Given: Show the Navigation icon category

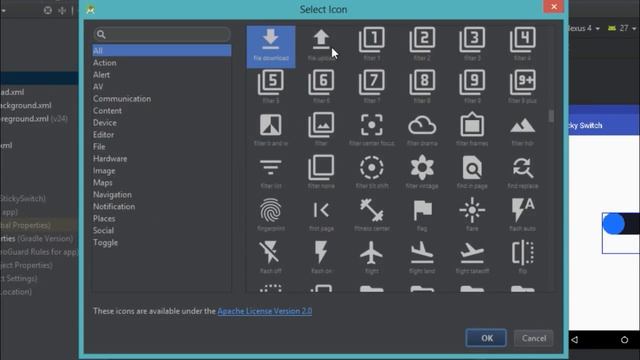Looking at the screenshot, I should tap(112, 194).
